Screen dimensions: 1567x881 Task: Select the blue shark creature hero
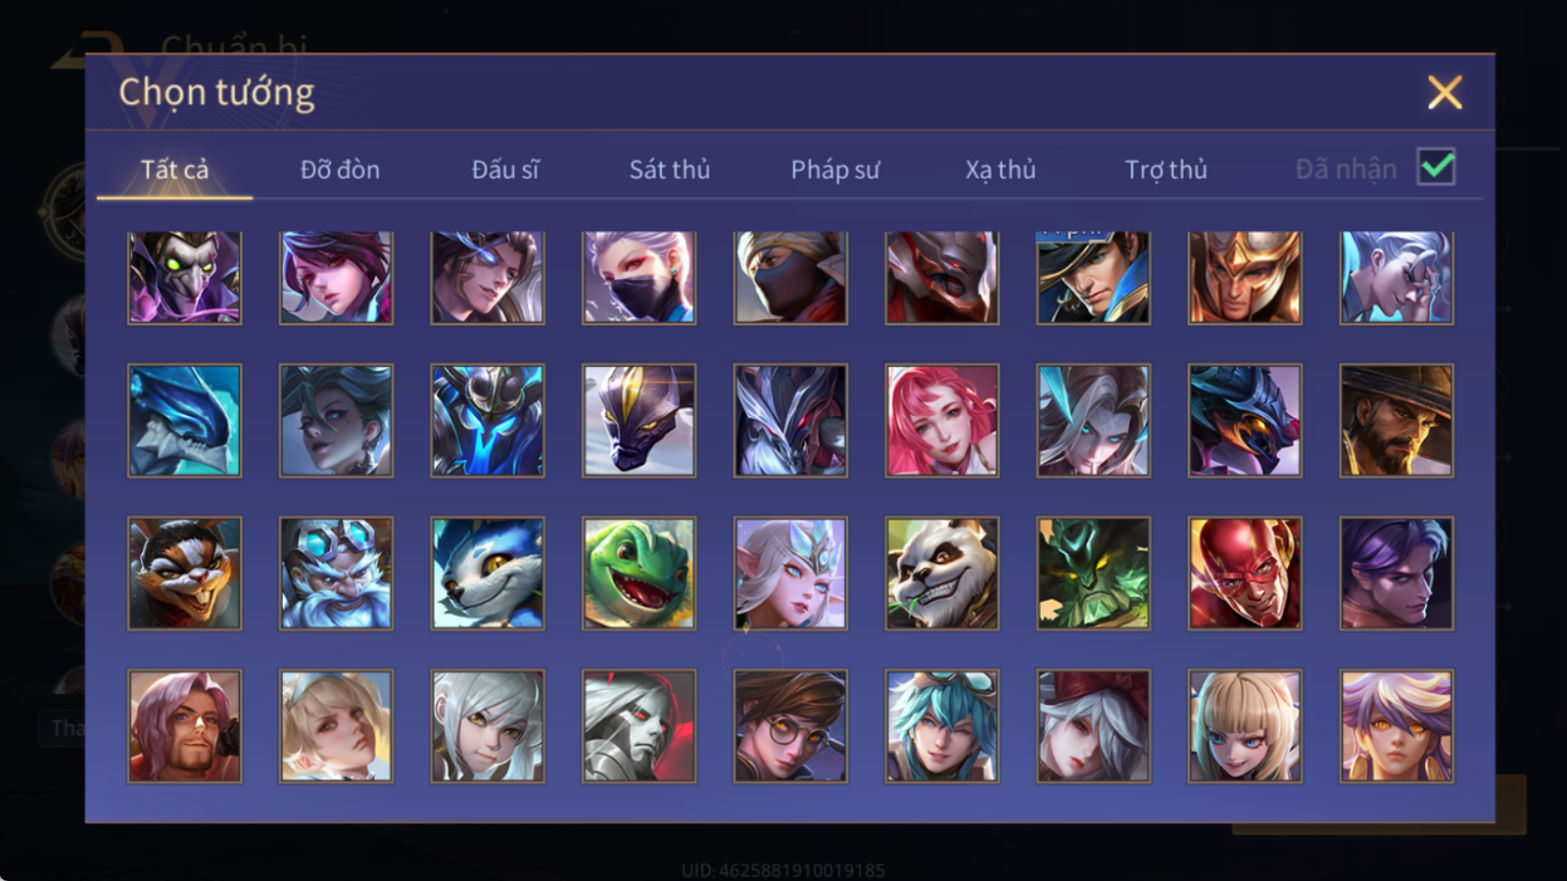pyautogui.click(x=184, y=420)
